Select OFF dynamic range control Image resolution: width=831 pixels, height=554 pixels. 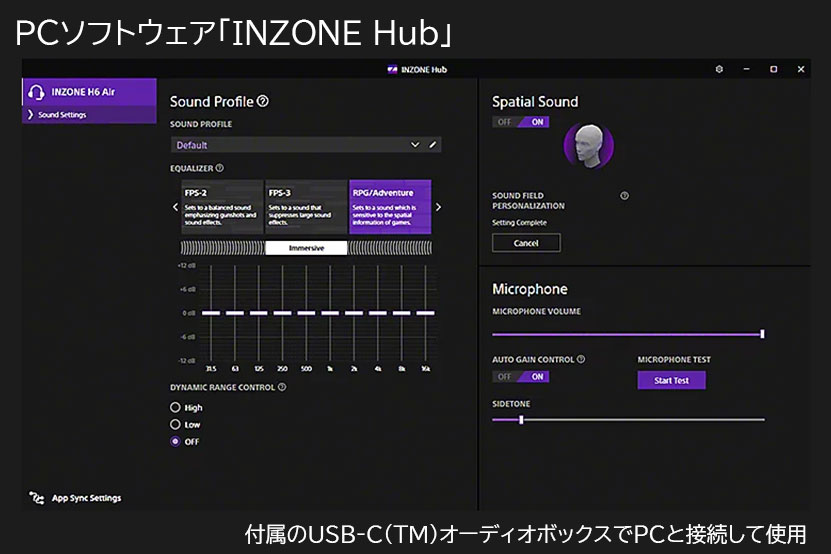click(x=175, y=441)
